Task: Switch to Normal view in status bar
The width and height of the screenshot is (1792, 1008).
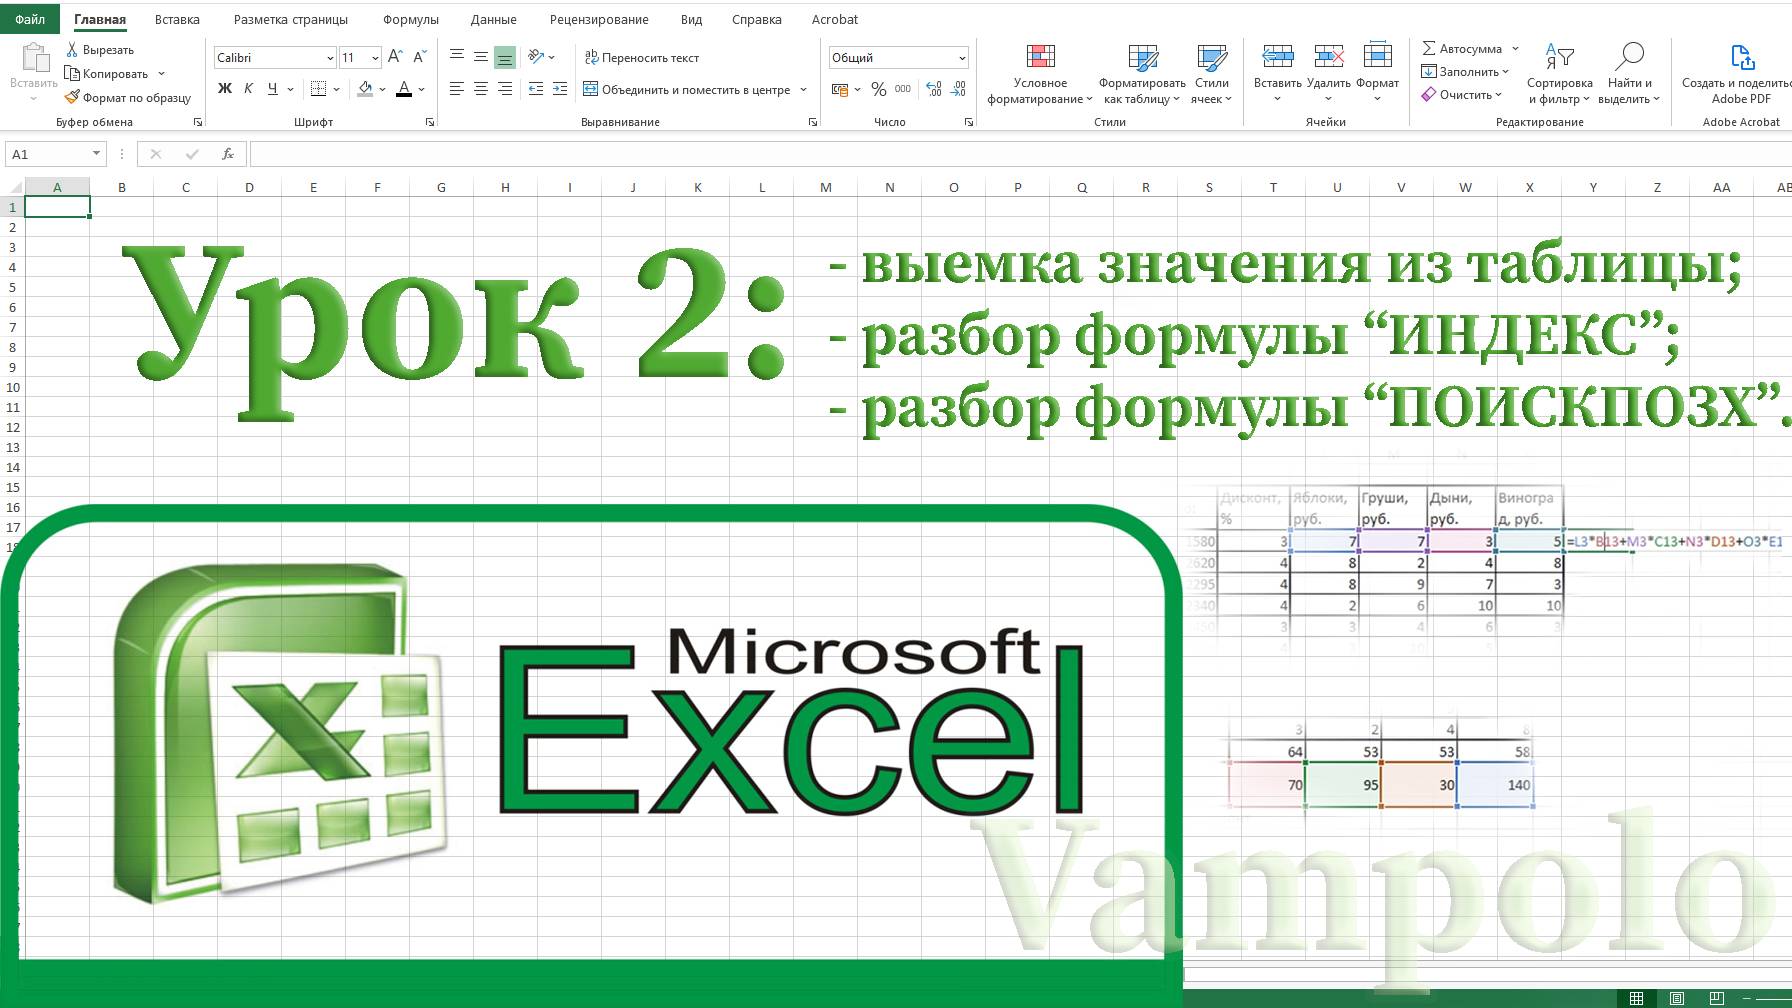Action: point(1636,998)
